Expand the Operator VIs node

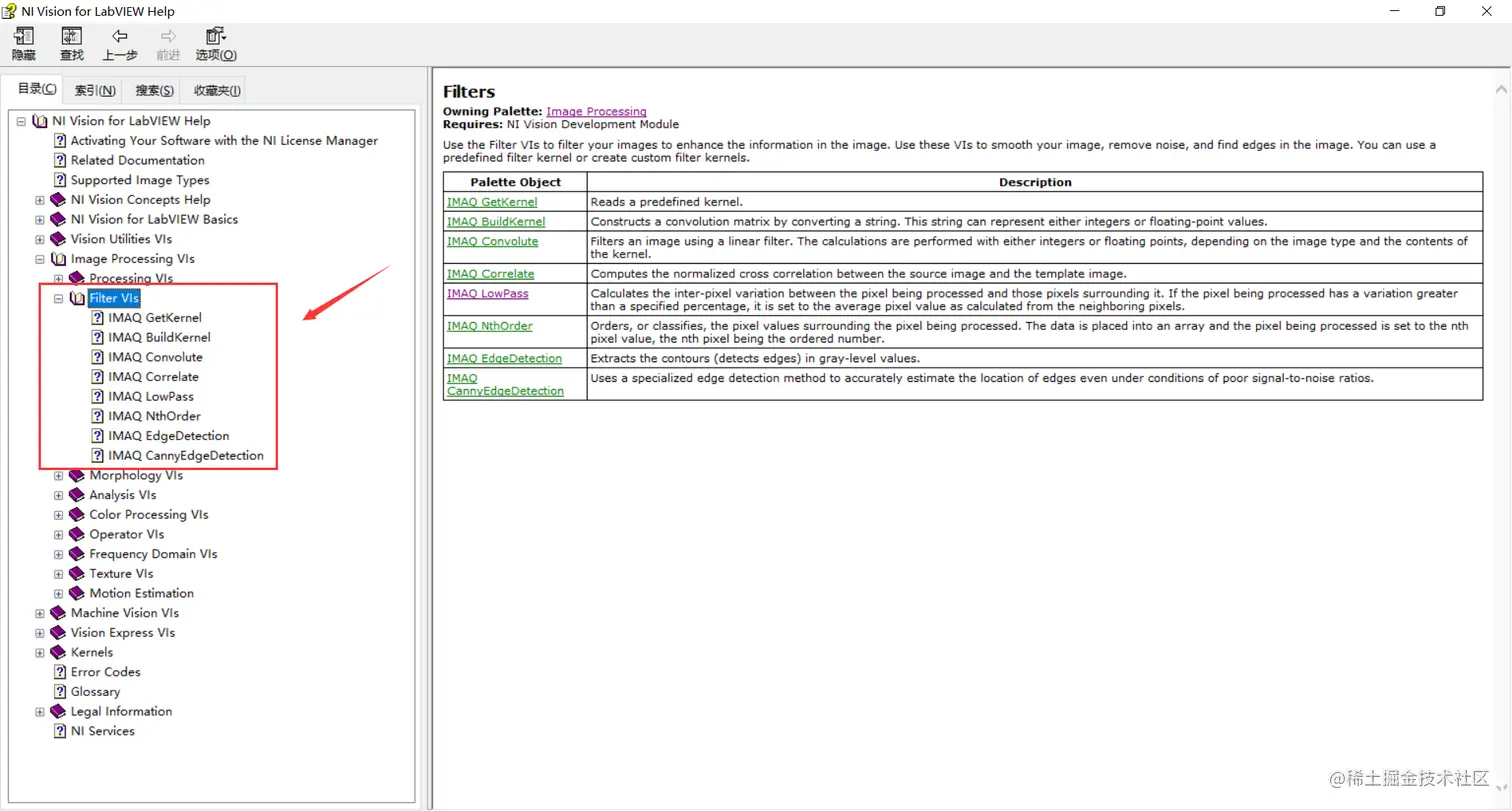[59, 534]
